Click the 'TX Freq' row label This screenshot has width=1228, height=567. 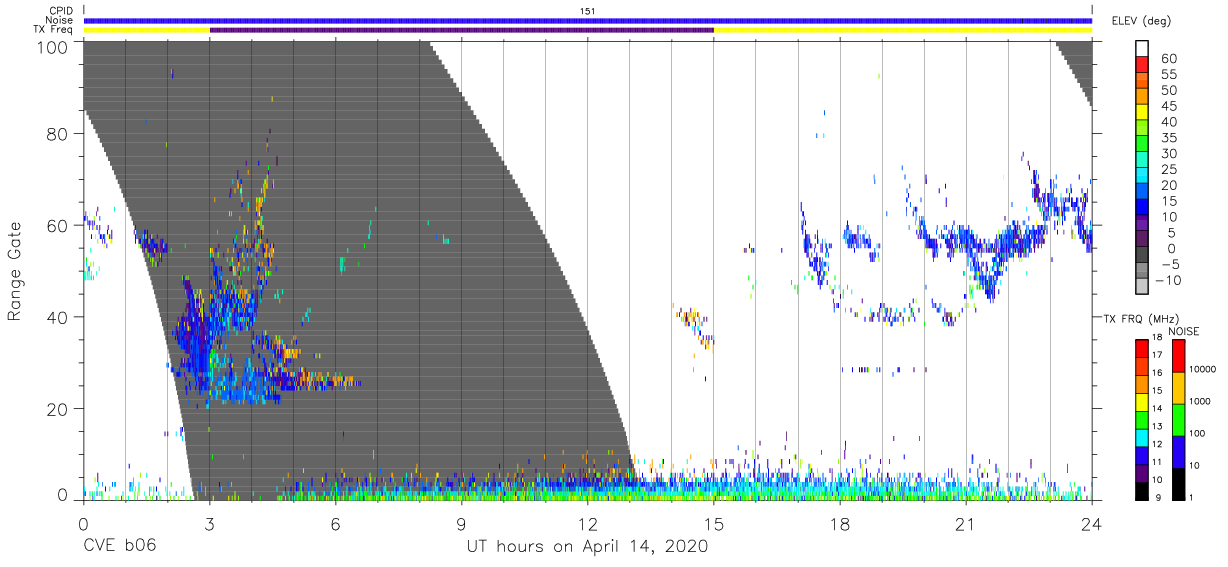pos(53,30)
